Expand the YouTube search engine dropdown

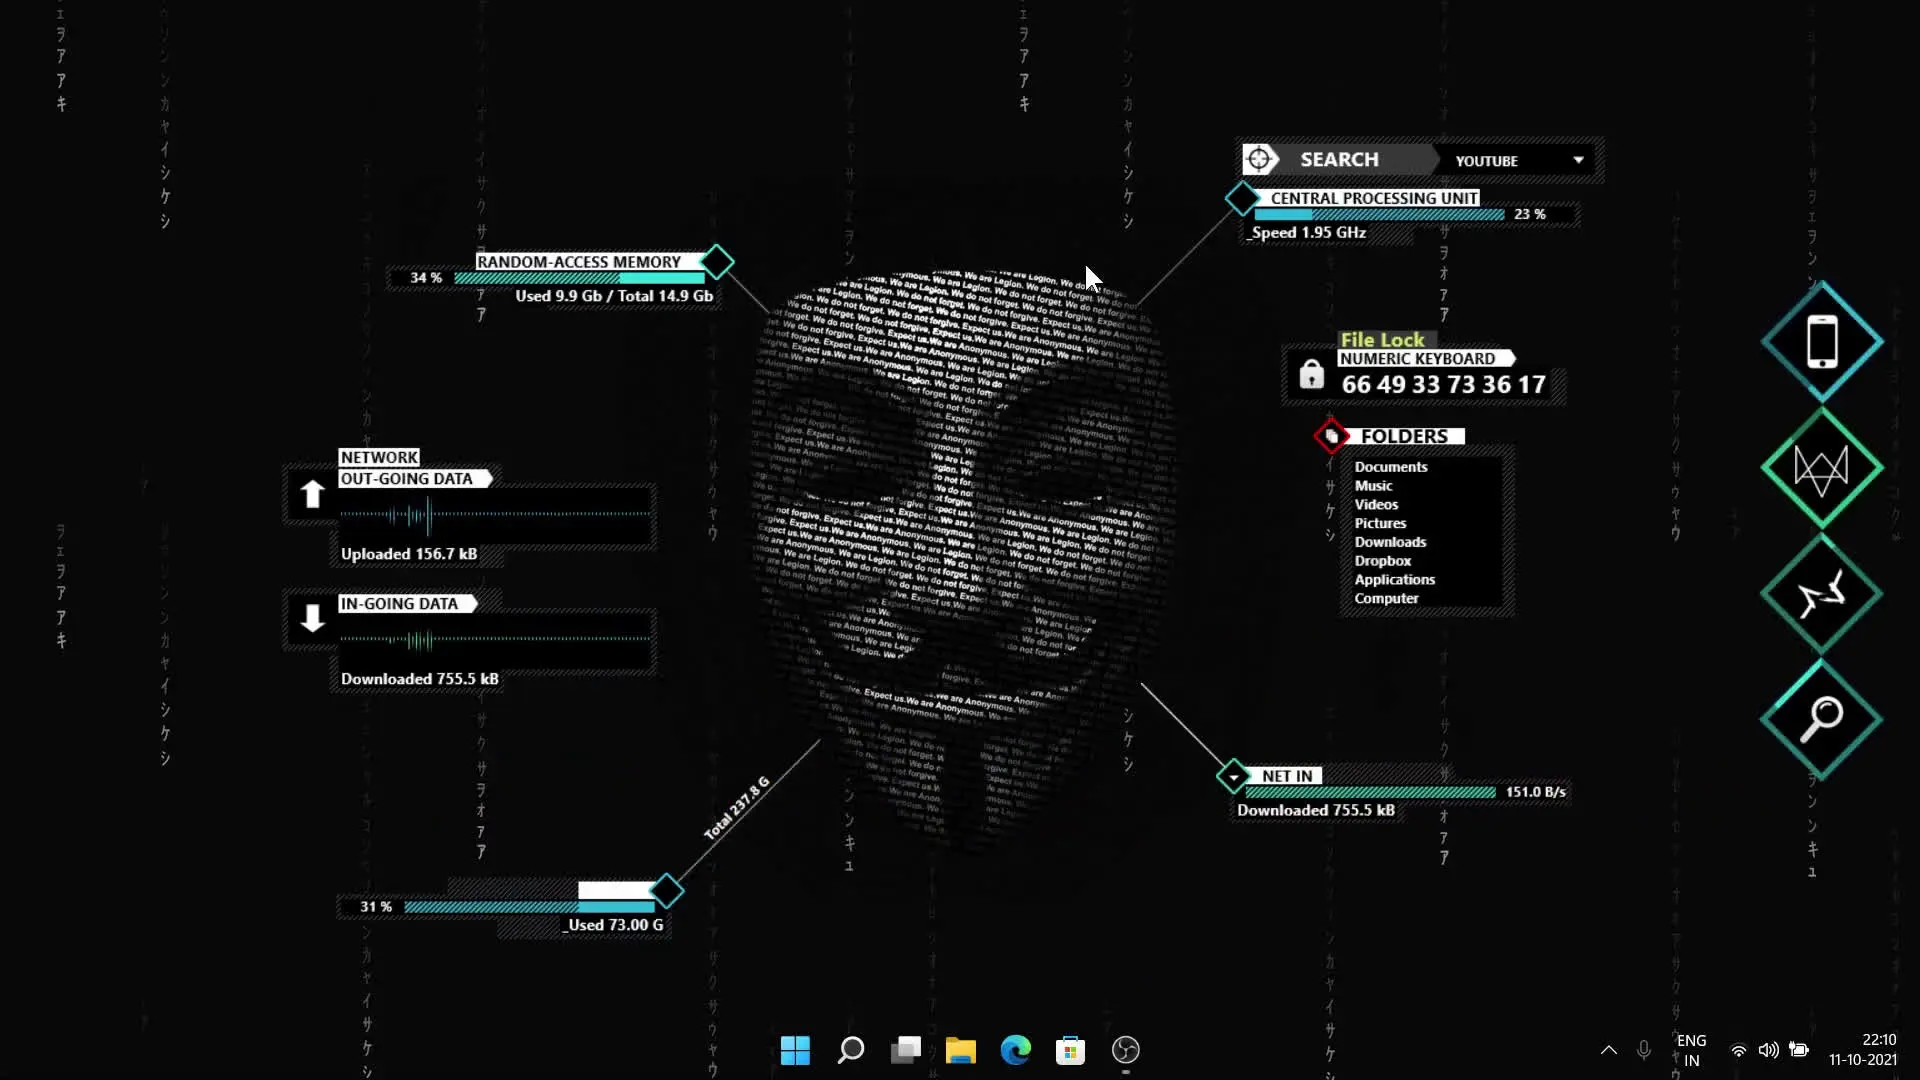pyautogui.click(x=1578, y=161)
